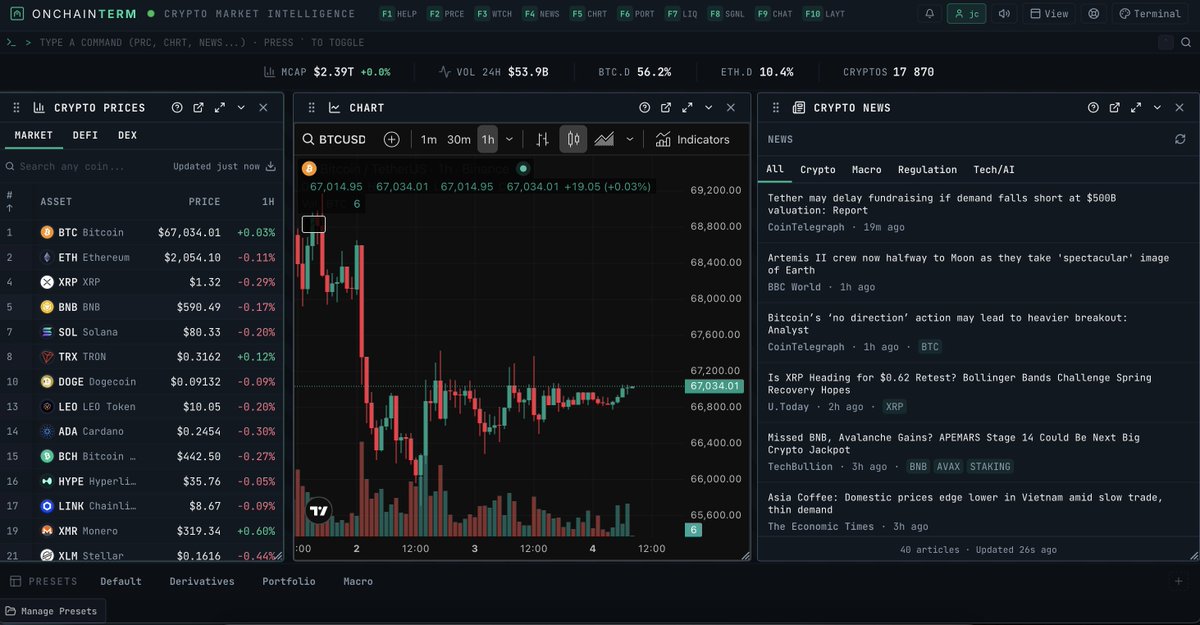Sort by the rank # column
1200x625 pixels.
pos(10,201)
